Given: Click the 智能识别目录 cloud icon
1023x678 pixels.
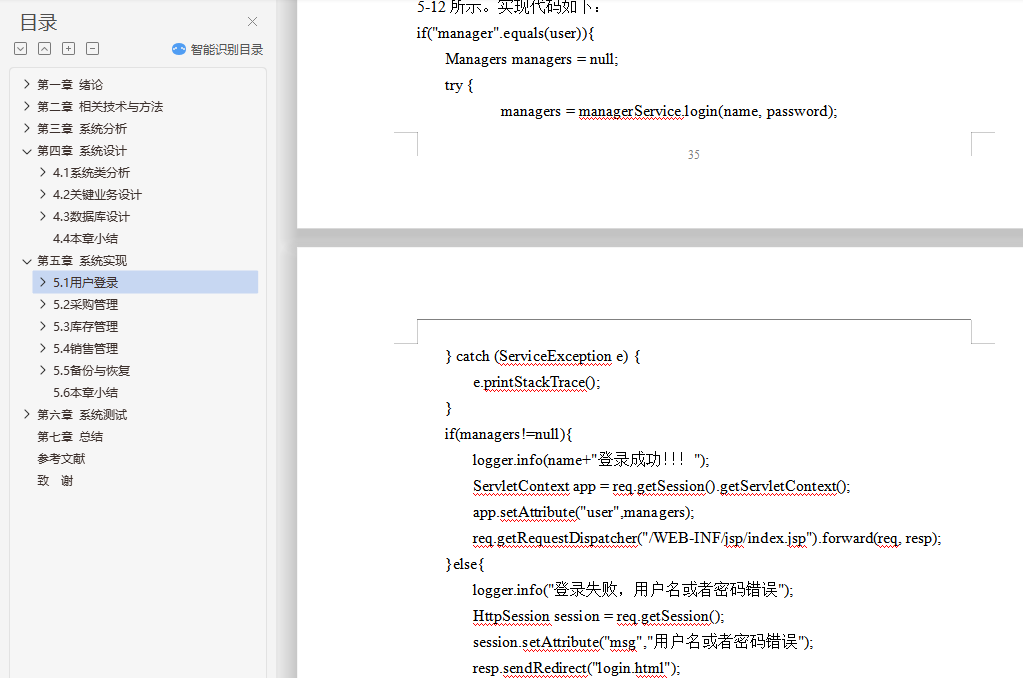Looking at the screenshot, I should coord(179,49).
